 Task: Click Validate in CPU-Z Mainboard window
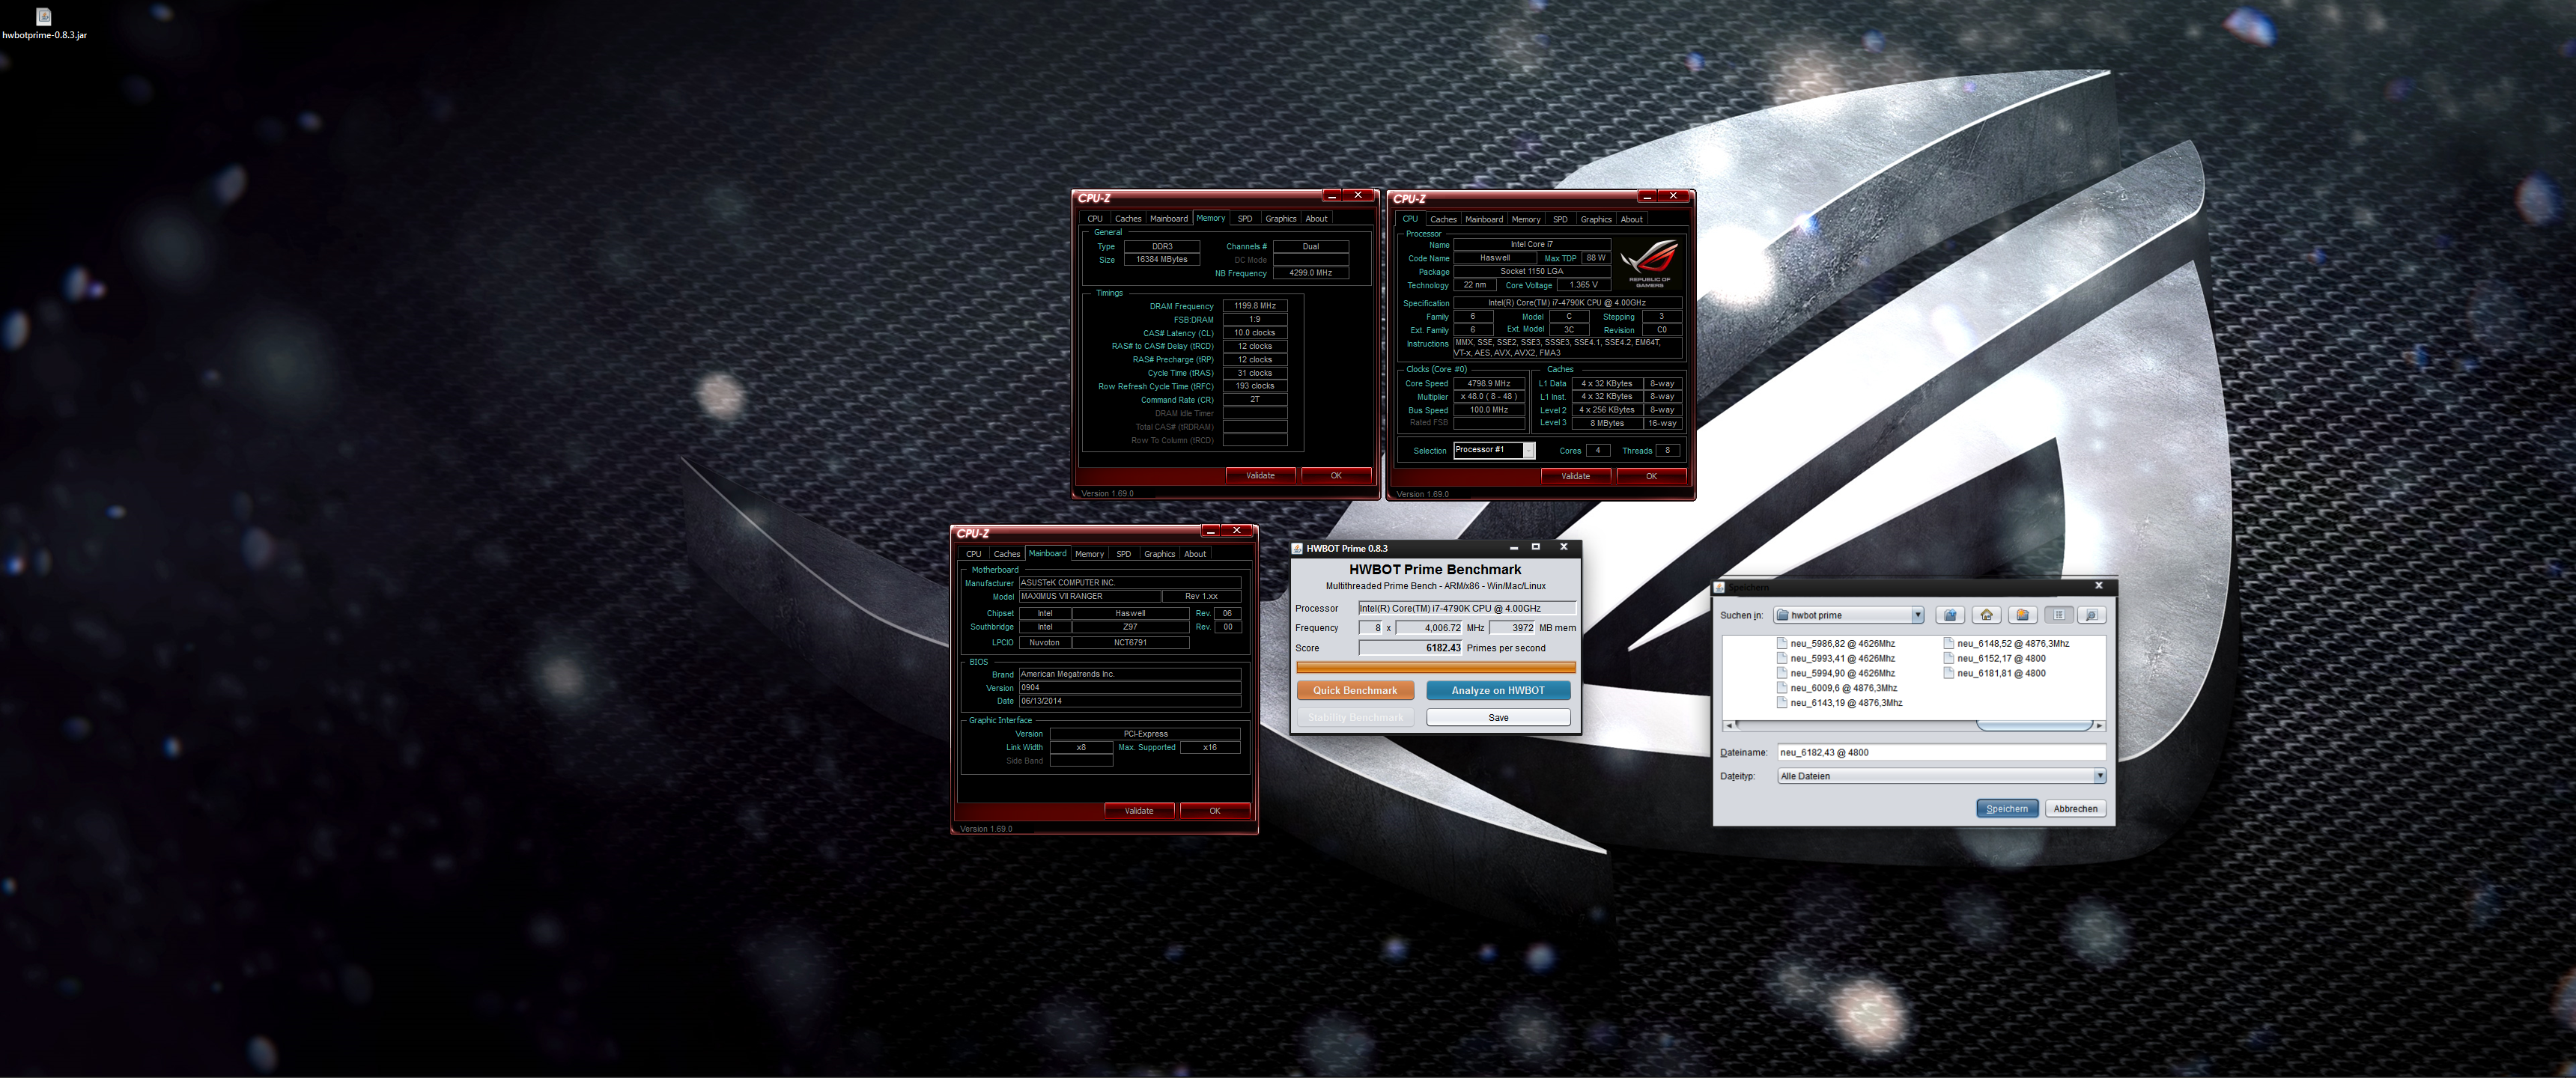(1139, 811)
